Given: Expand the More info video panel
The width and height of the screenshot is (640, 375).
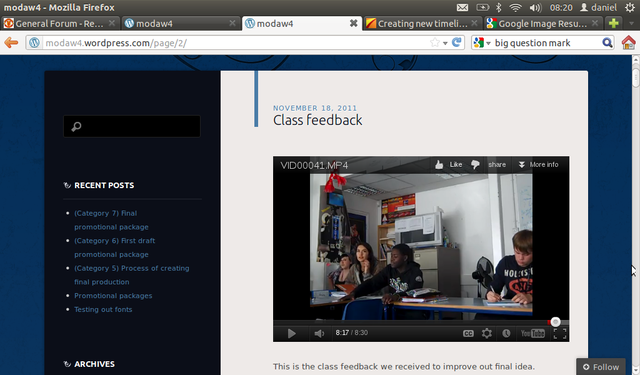Looking at the screenshot, I should [538, 164].
